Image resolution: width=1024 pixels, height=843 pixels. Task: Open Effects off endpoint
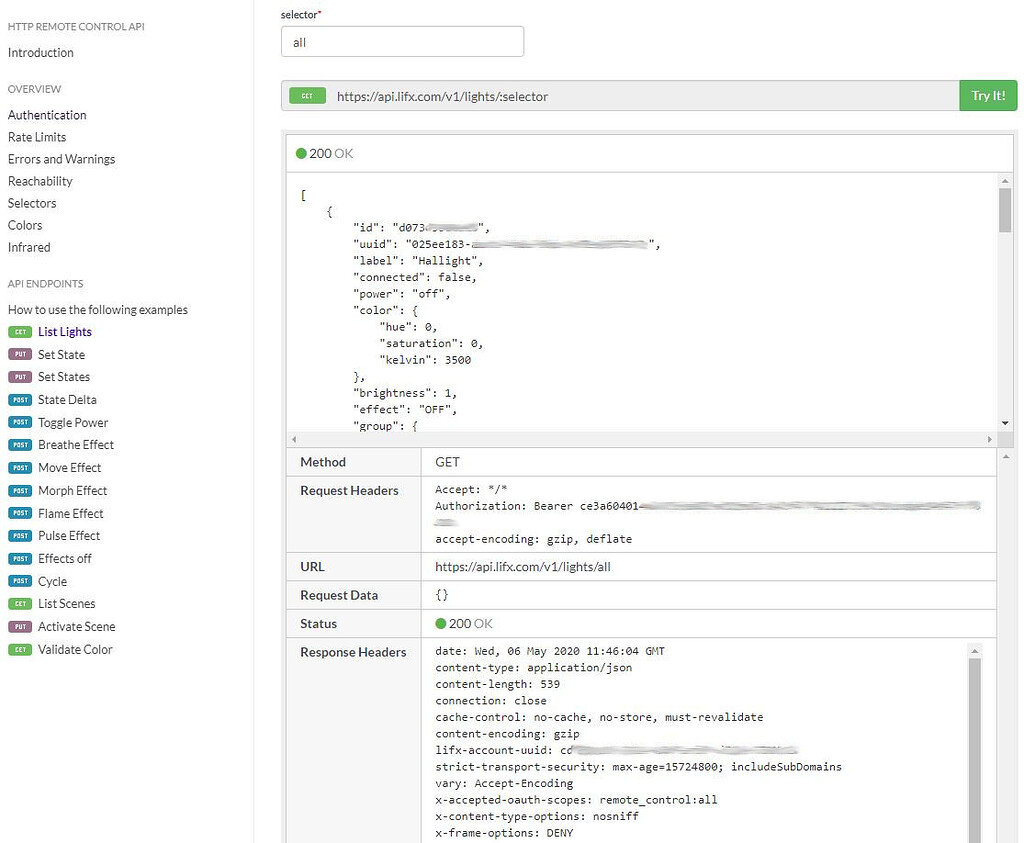pos(65,558)
